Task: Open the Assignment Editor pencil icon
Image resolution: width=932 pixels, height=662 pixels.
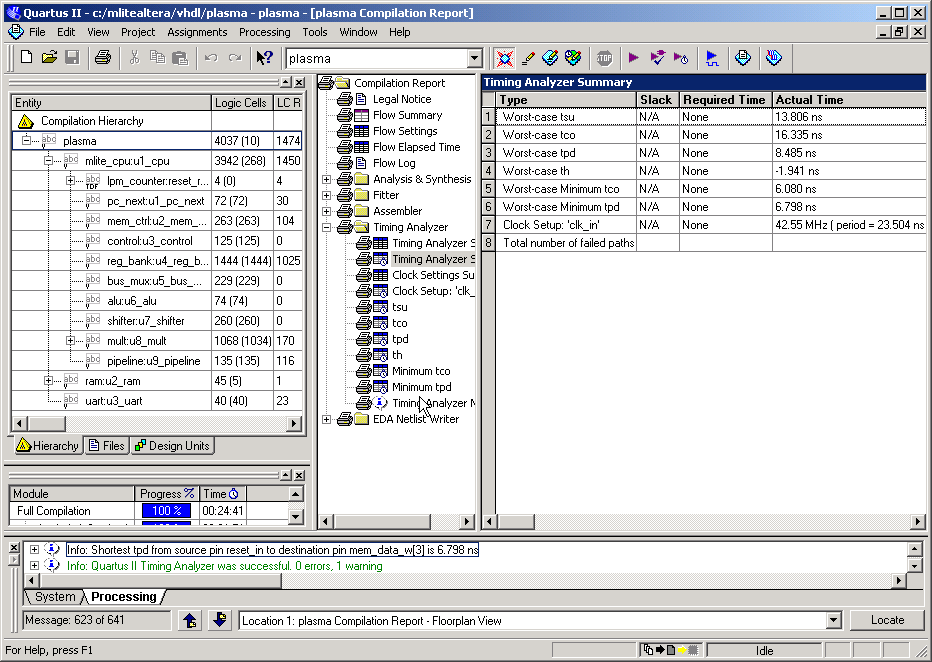Action: 527,58
